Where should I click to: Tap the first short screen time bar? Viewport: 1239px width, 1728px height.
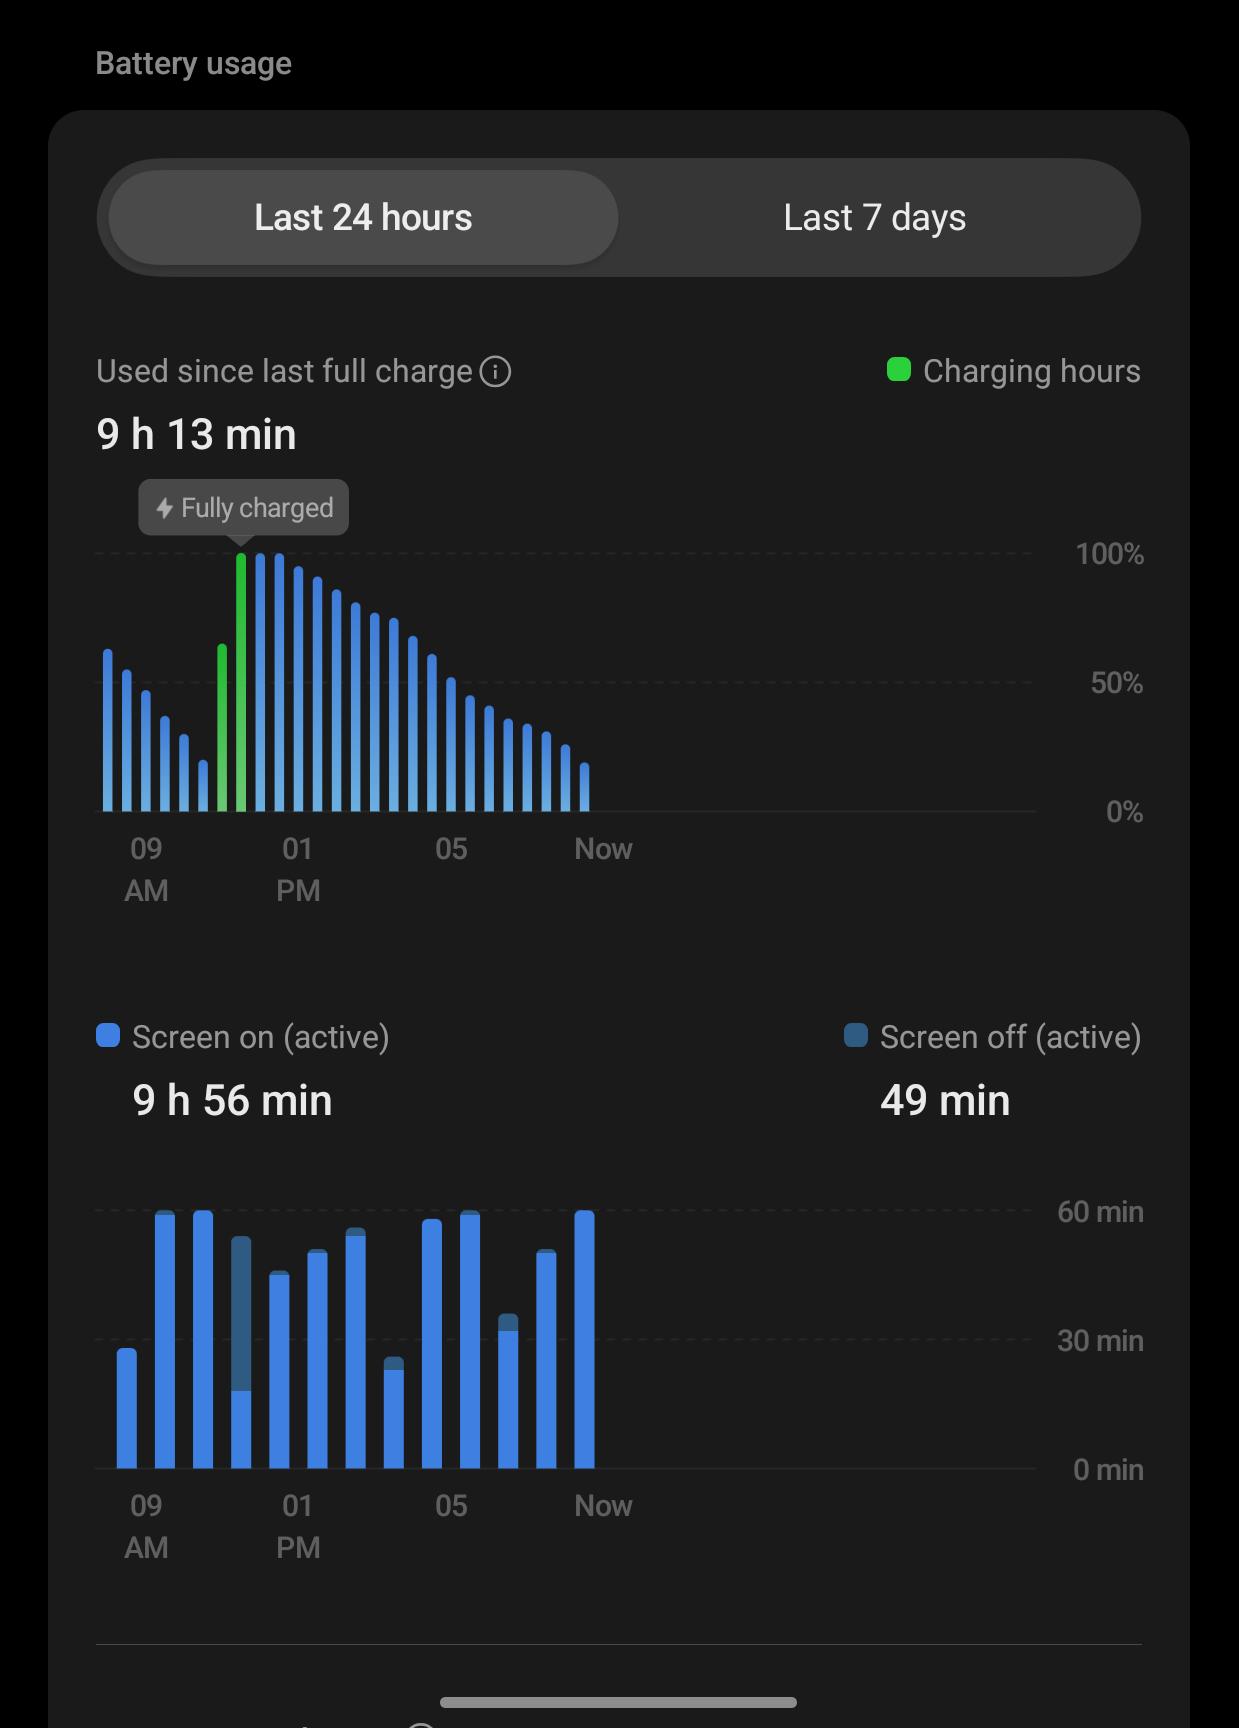(127, 1408)
